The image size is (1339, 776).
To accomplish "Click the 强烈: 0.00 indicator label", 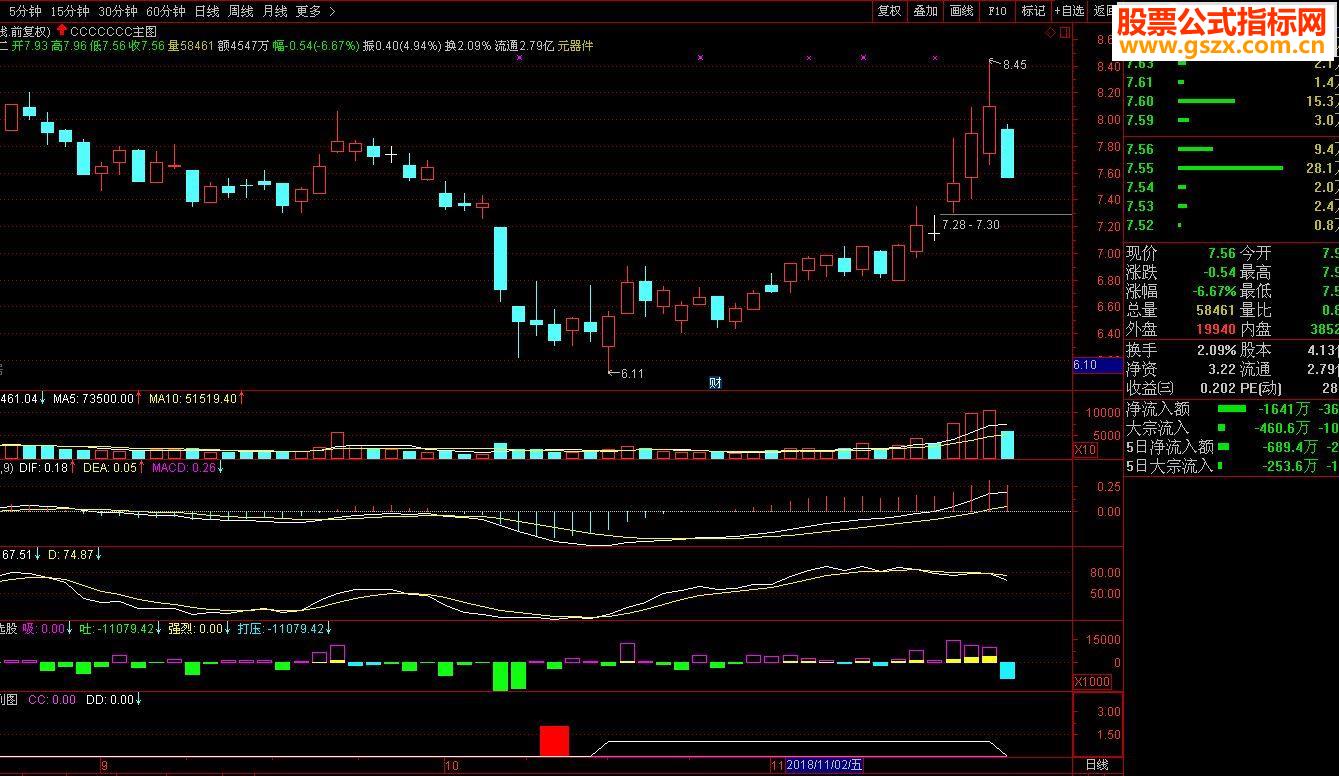I will [x=194, y=629].
